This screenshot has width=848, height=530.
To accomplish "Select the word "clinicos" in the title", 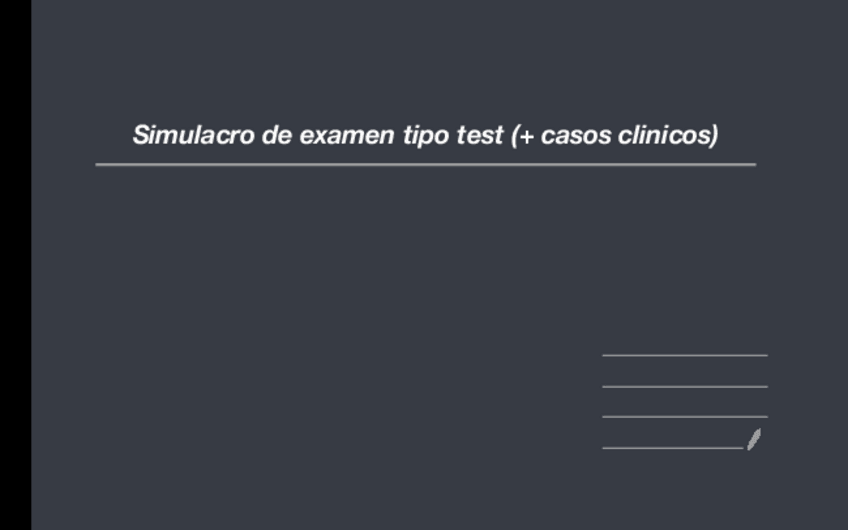I will [662, 135].
